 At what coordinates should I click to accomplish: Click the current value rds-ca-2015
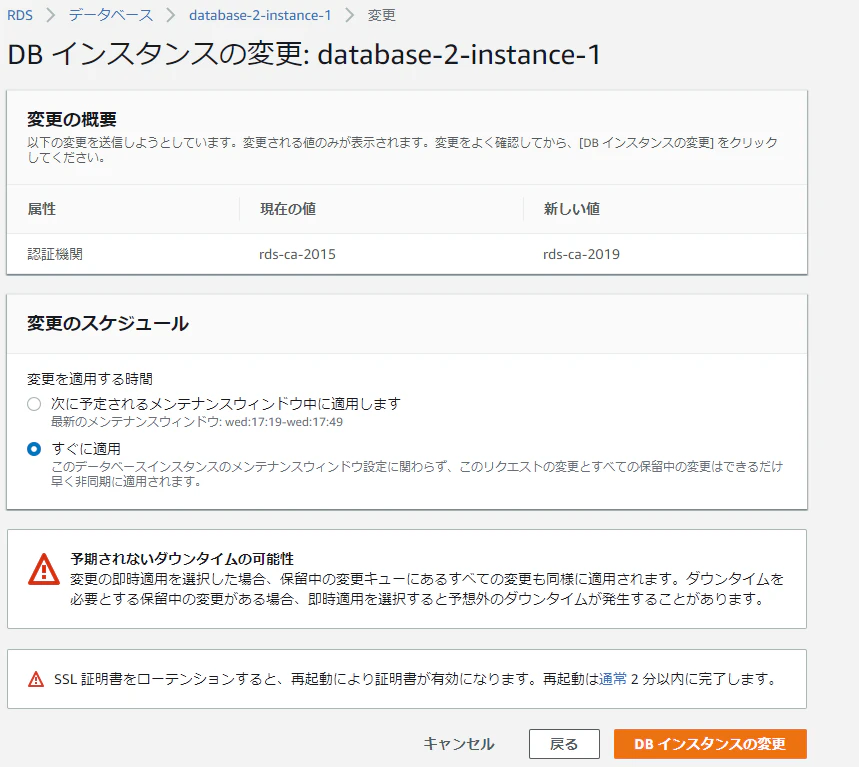(x=297, y=254)
